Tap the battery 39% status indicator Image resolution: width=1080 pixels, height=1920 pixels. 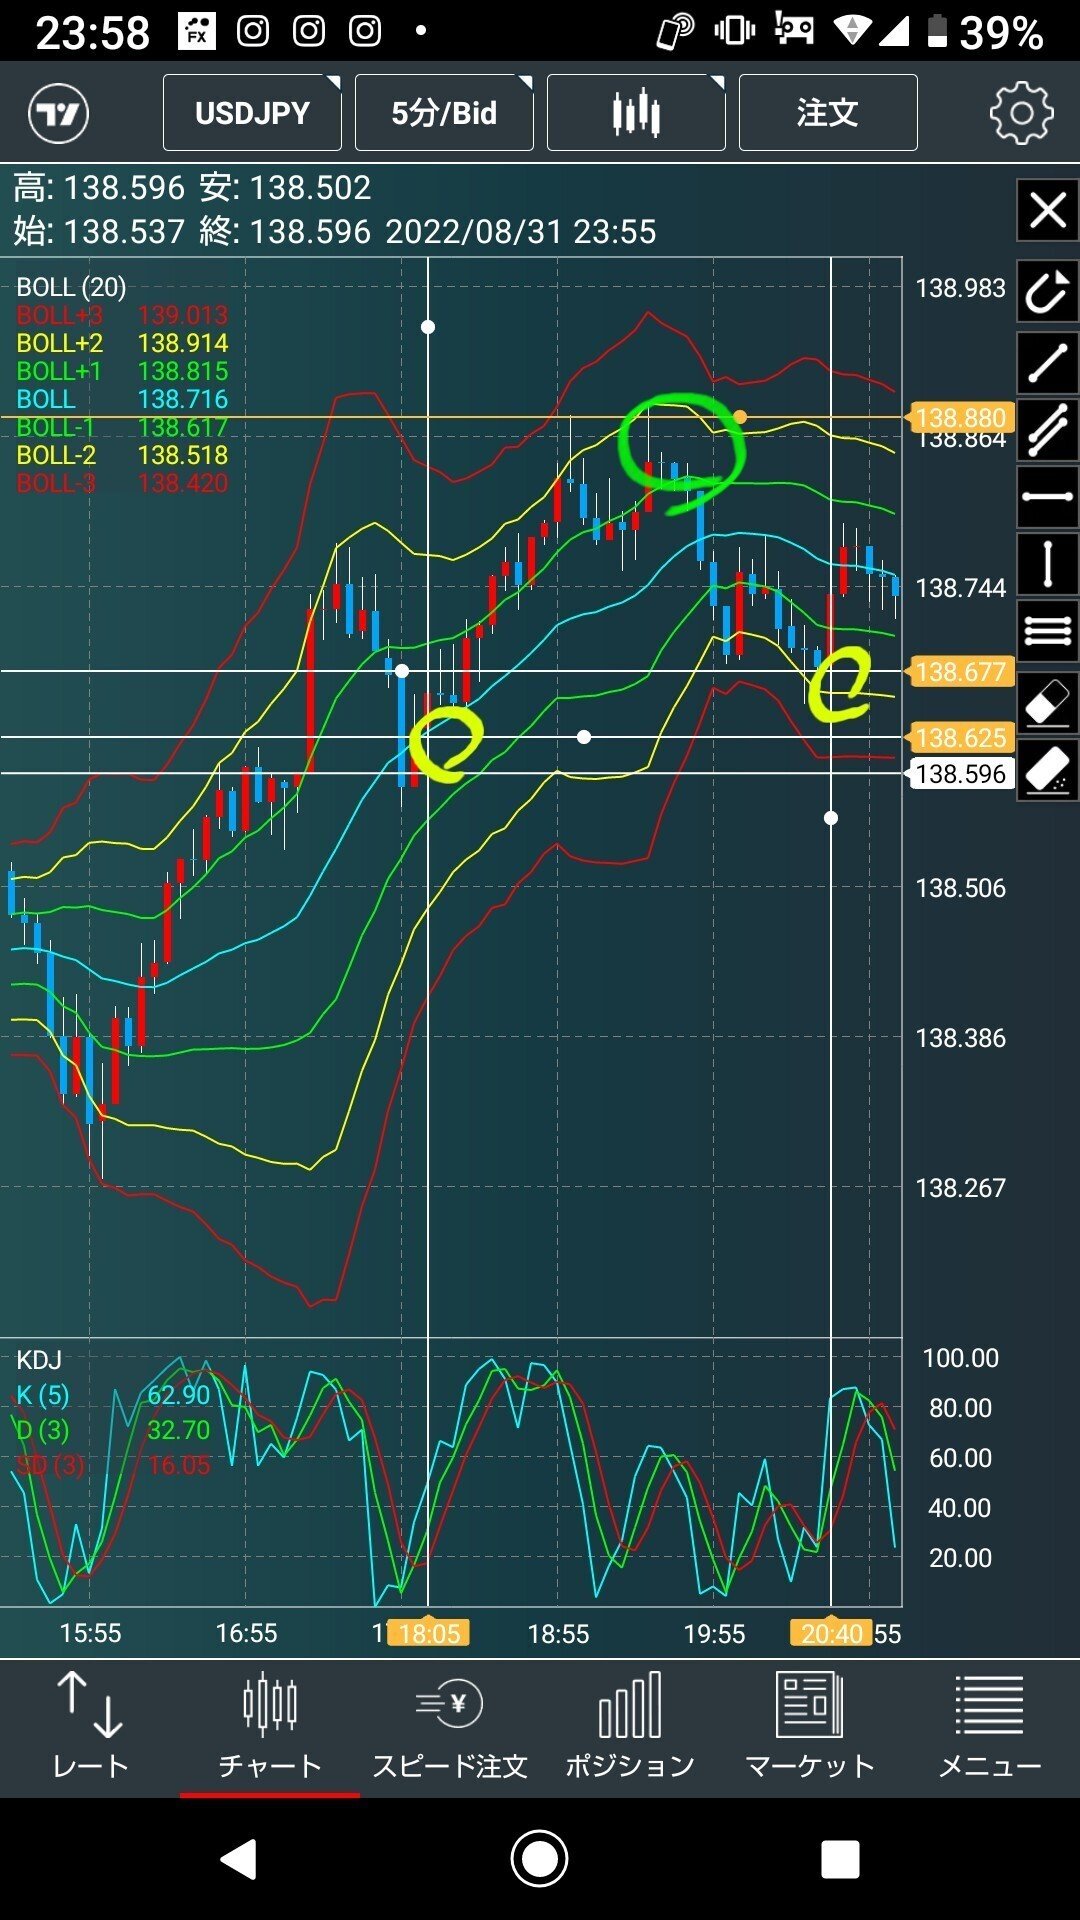985,32
